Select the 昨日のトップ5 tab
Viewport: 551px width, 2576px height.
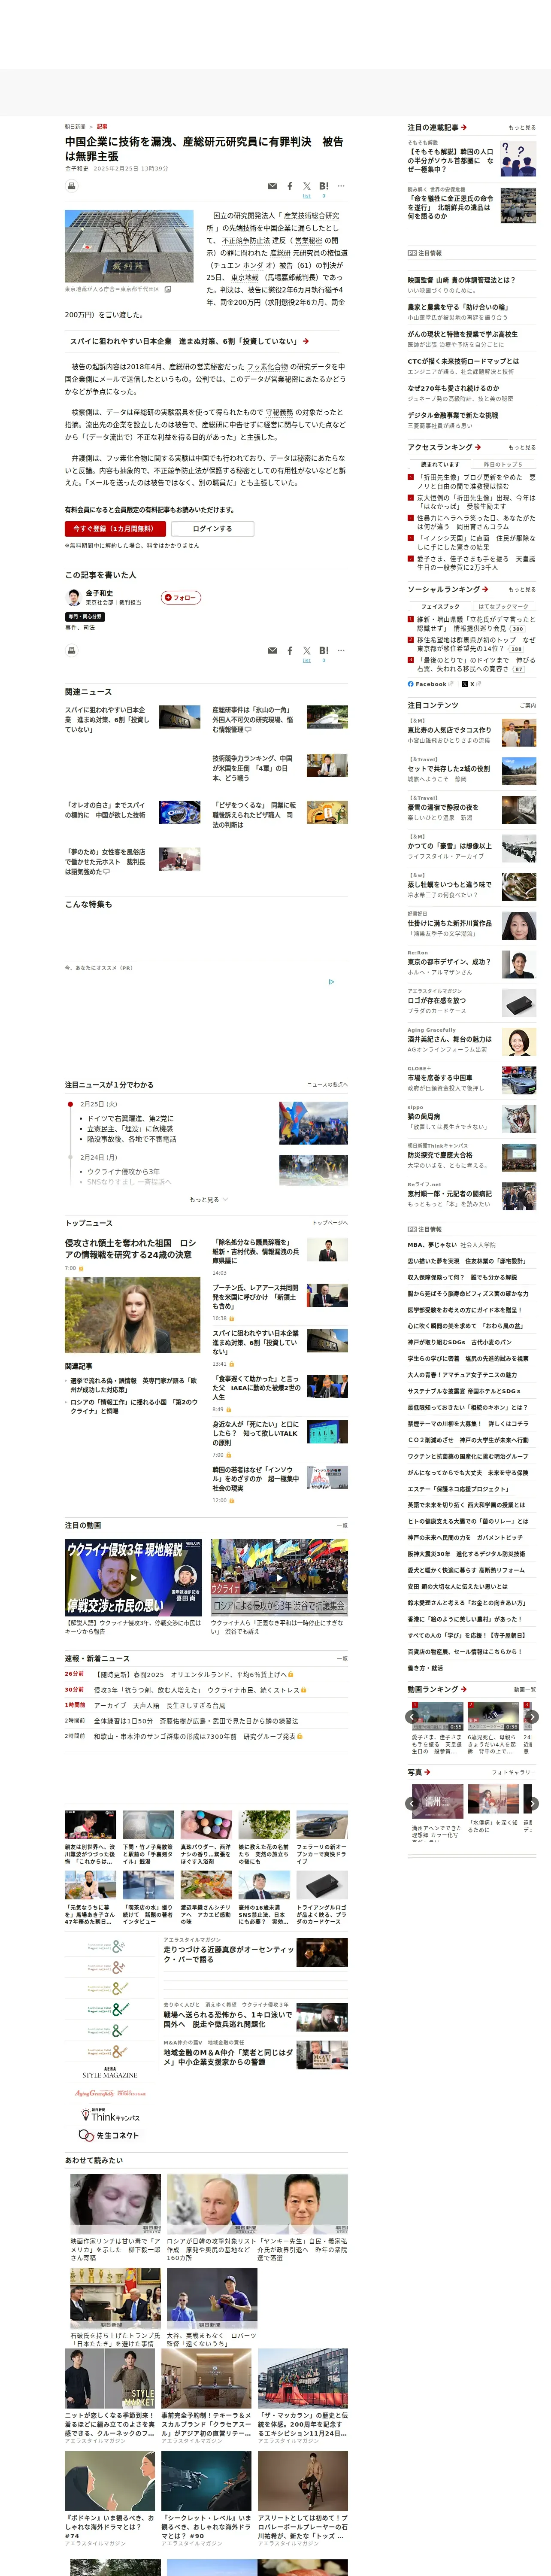point(503,464)
